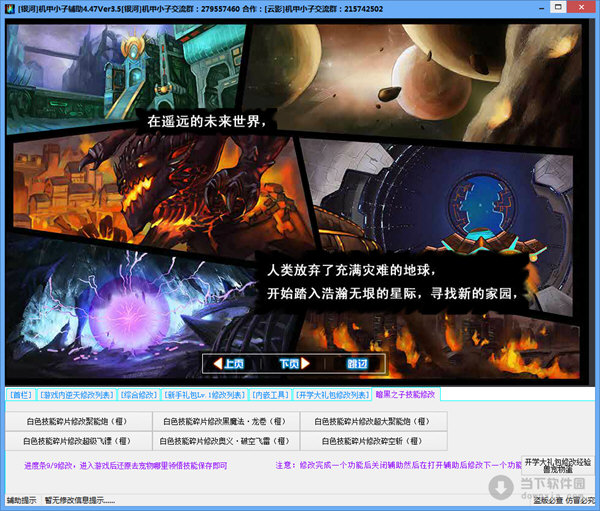Click the purple 进度条9/9修改 instruction text

click(126, 465)
